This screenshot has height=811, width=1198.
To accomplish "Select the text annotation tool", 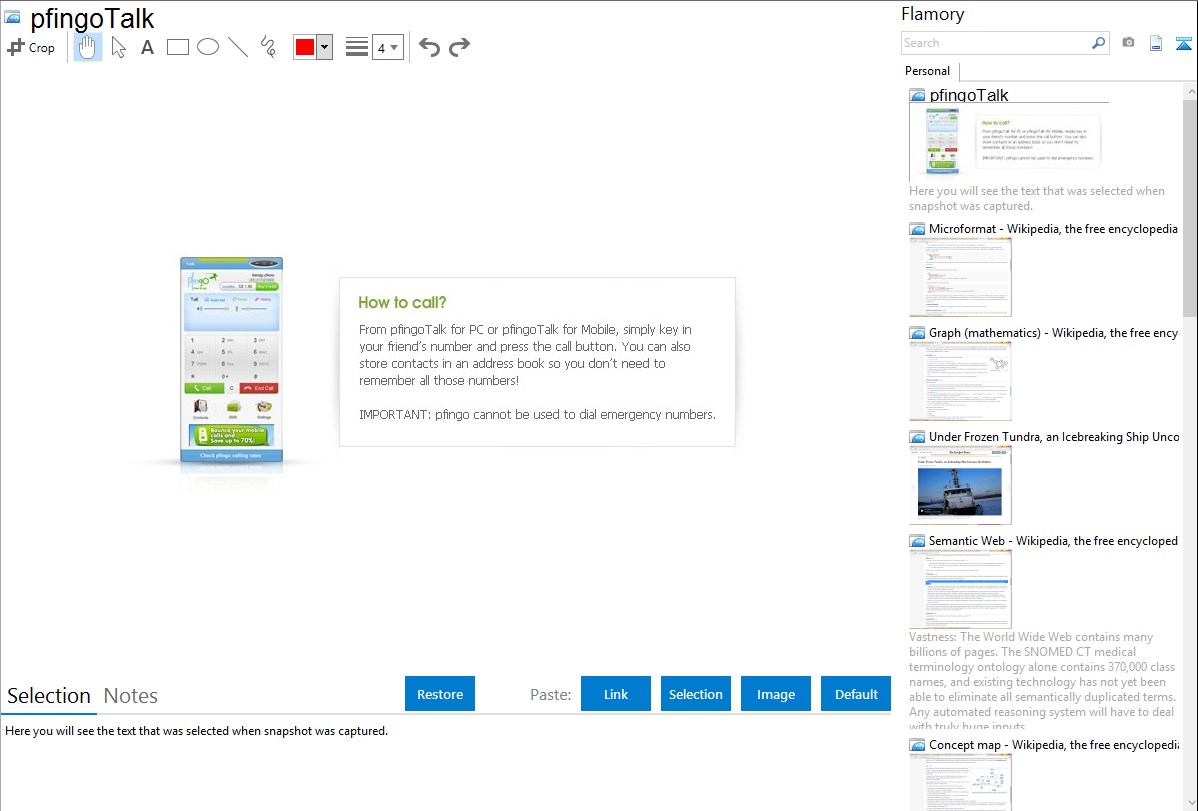I will (x=147, y=47).
